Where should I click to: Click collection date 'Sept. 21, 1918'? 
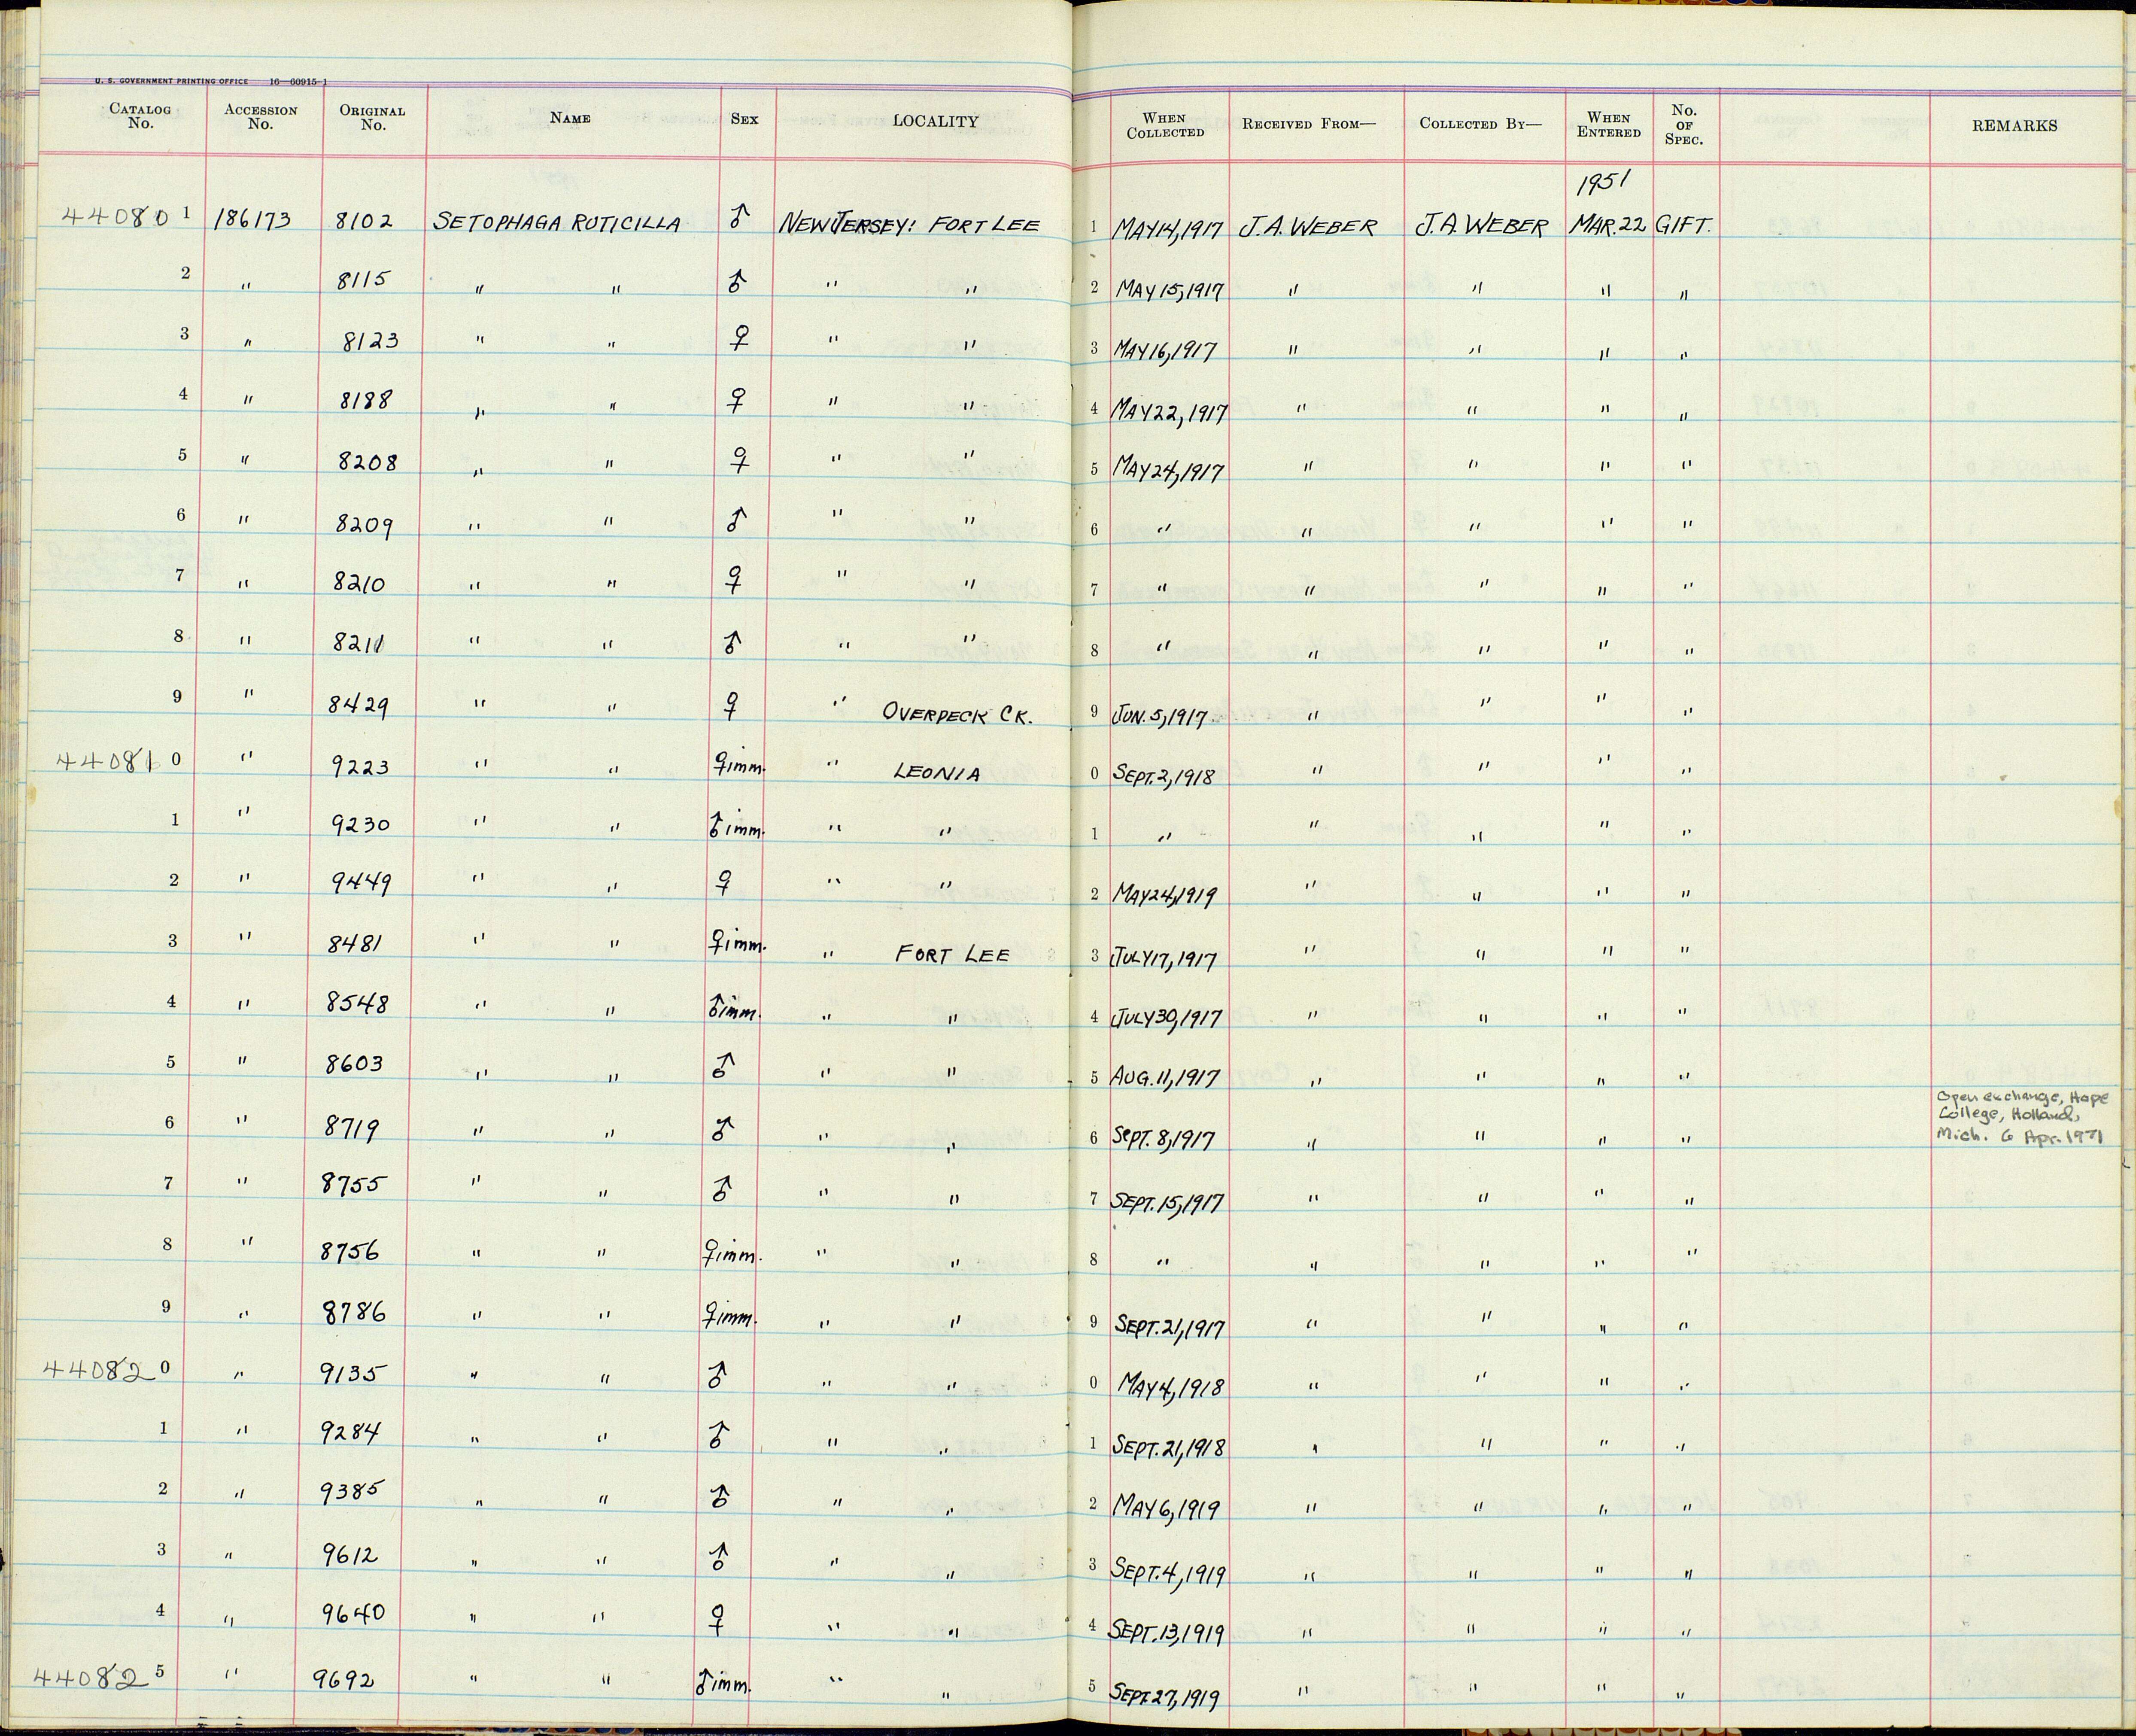click(1170, 1447)
